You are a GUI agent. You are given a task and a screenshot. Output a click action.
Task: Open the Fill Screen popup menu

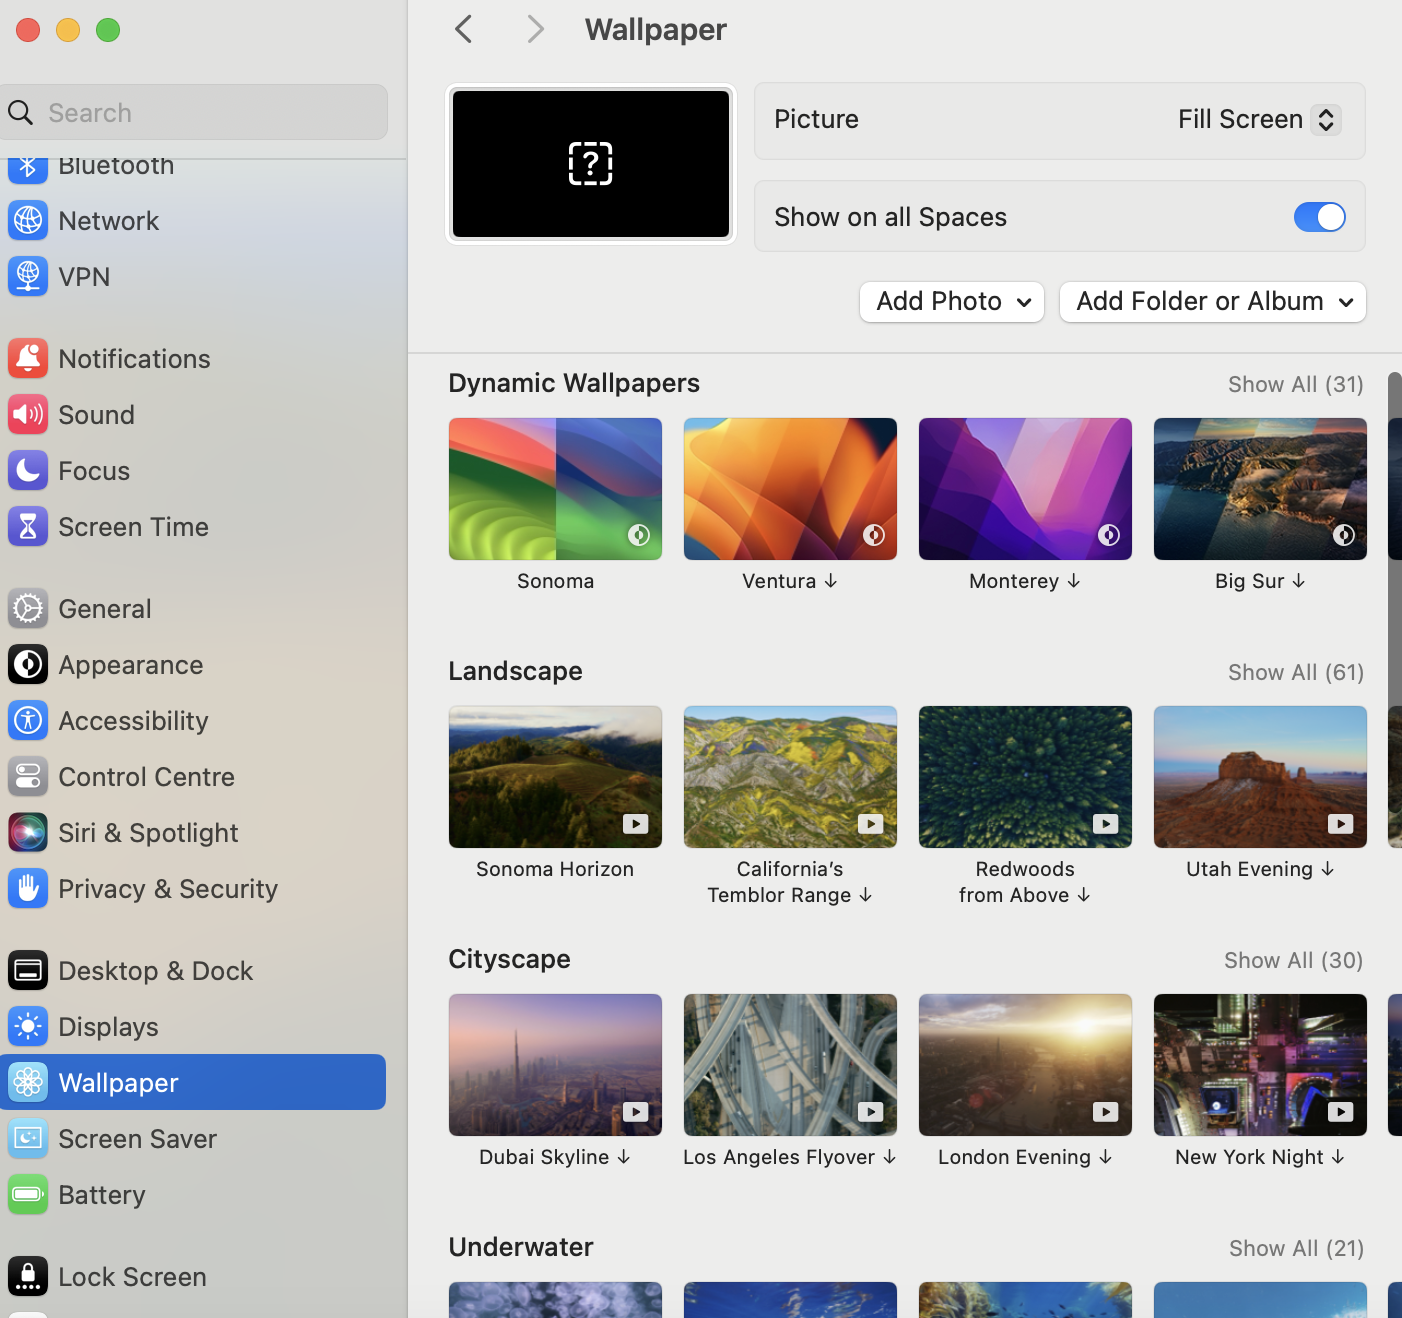pyautogui.click(x=1258, y=120)
